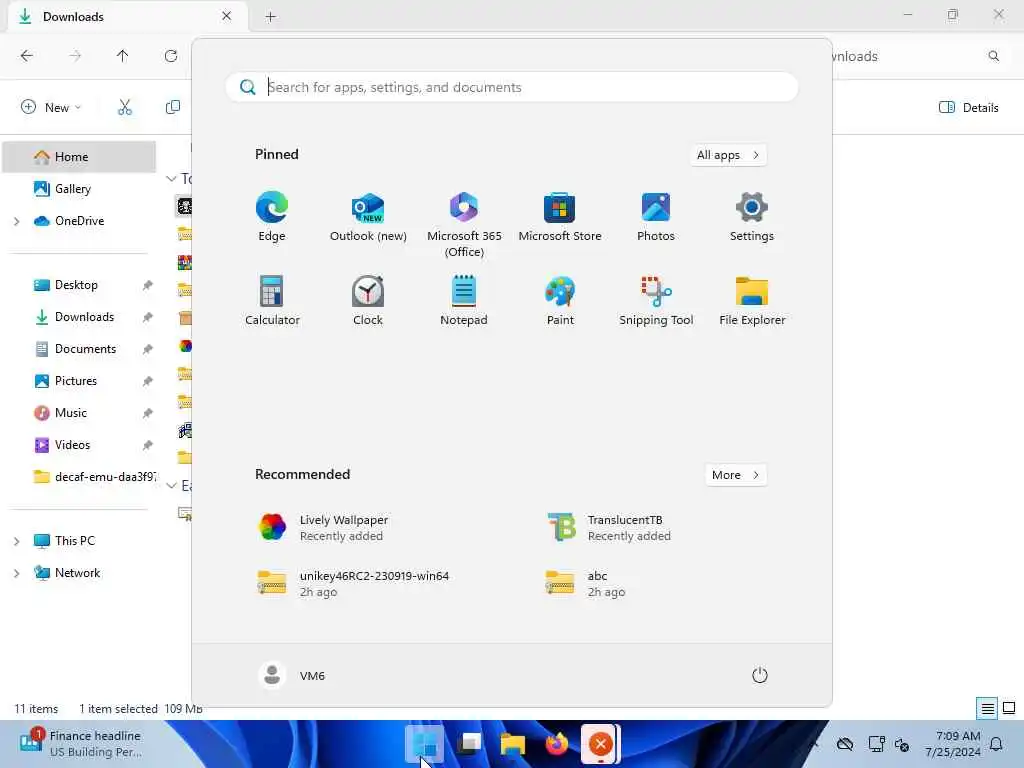Switch Explorer to large icons view
The image size is (1024, 768).
pos(1009,708)
